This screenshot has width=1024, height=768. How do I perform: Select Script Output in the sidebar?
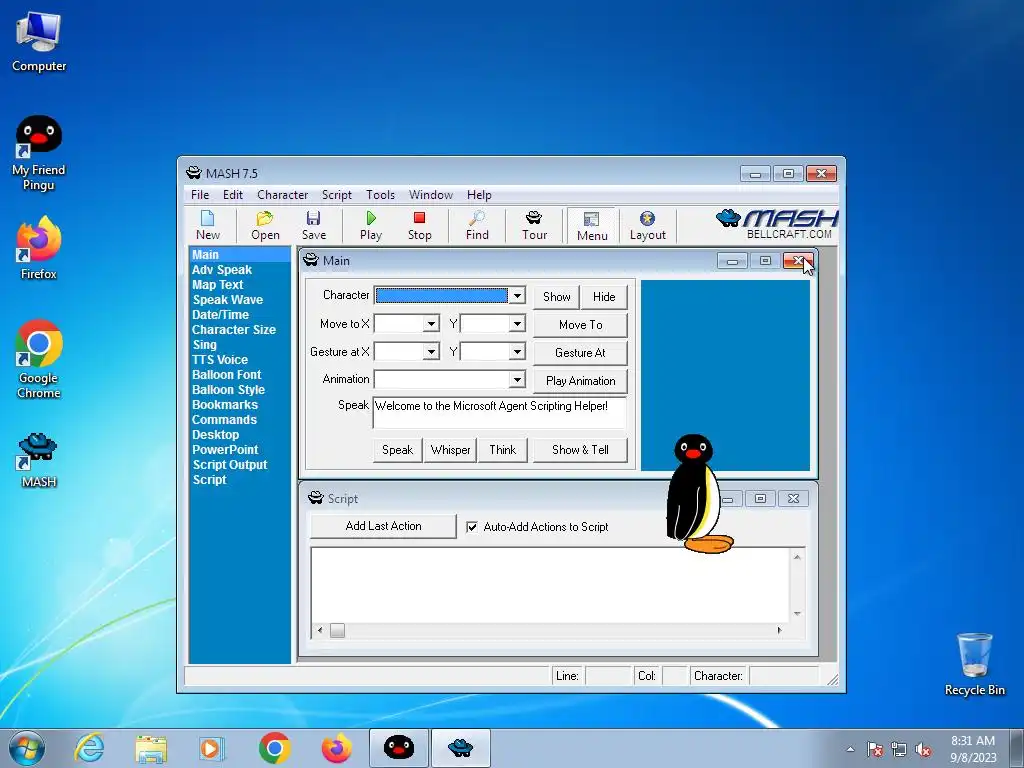229,465
